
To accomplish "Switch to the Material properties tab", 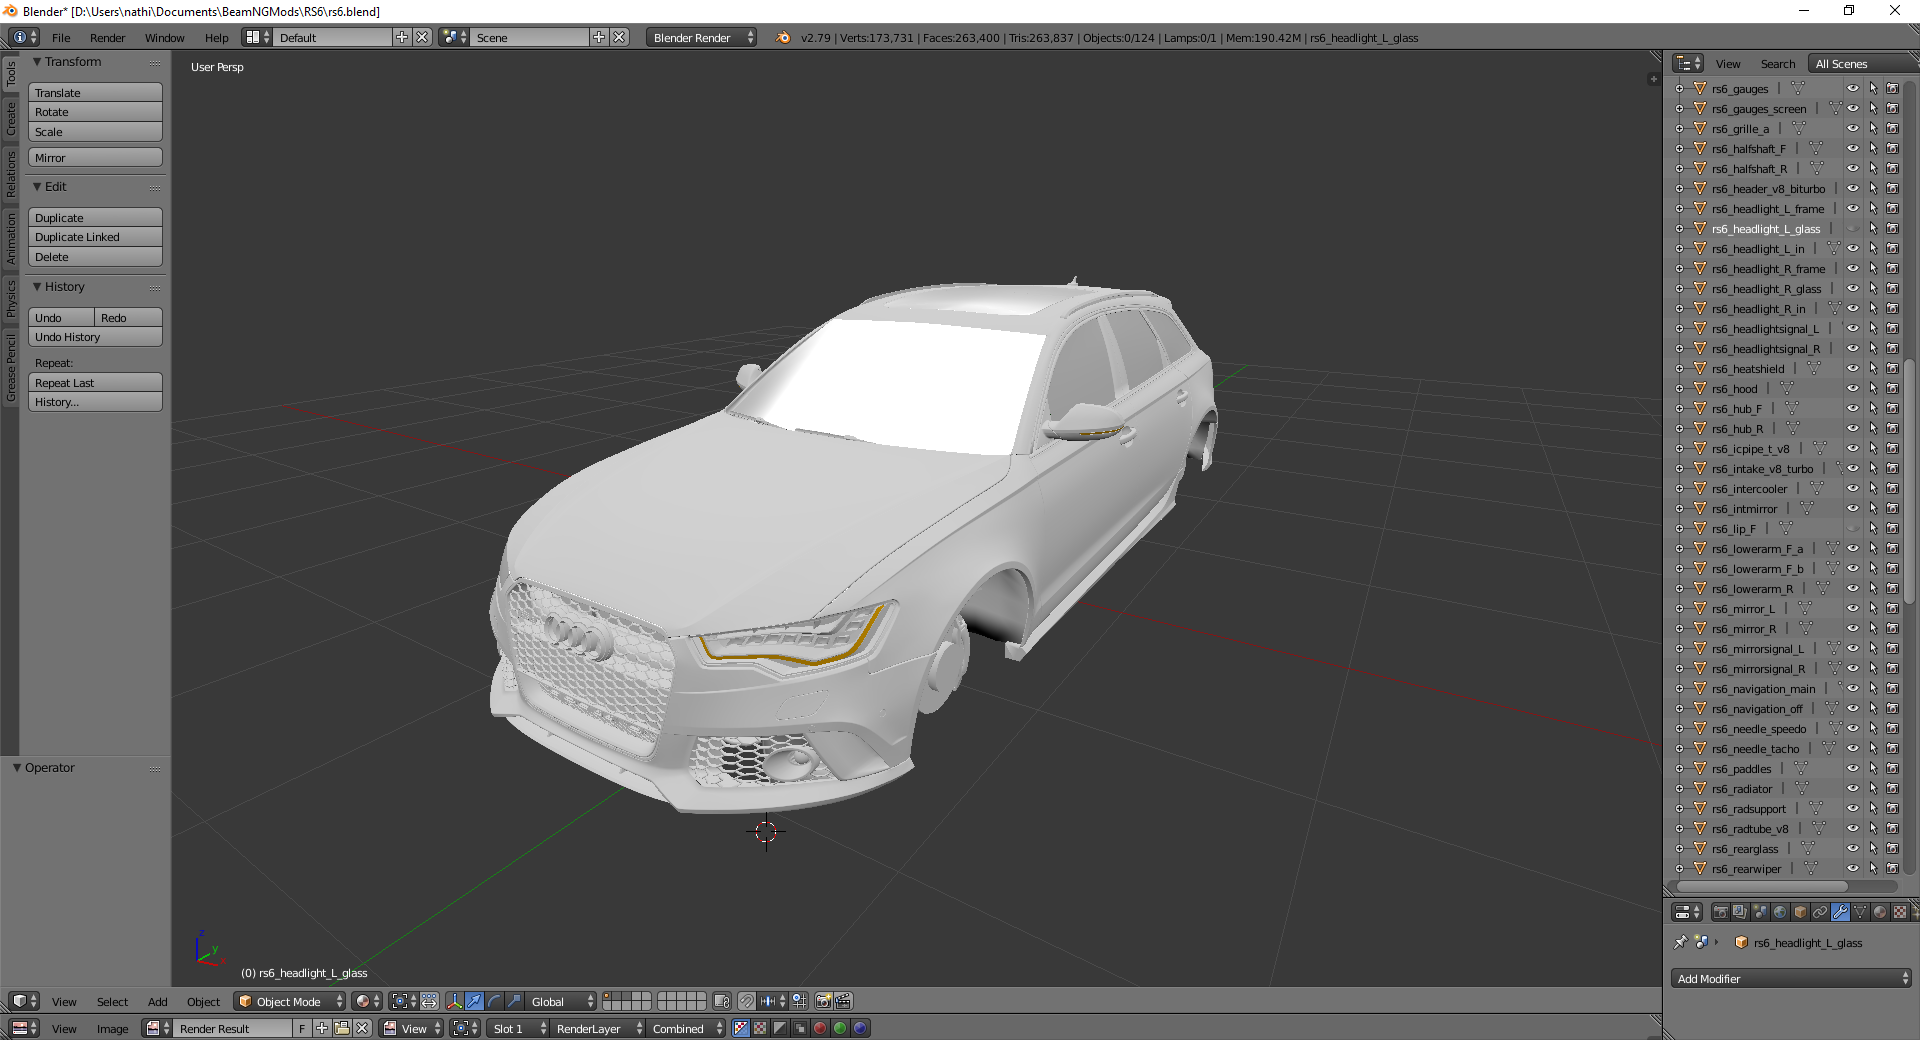I will (x=1880, y=912).
